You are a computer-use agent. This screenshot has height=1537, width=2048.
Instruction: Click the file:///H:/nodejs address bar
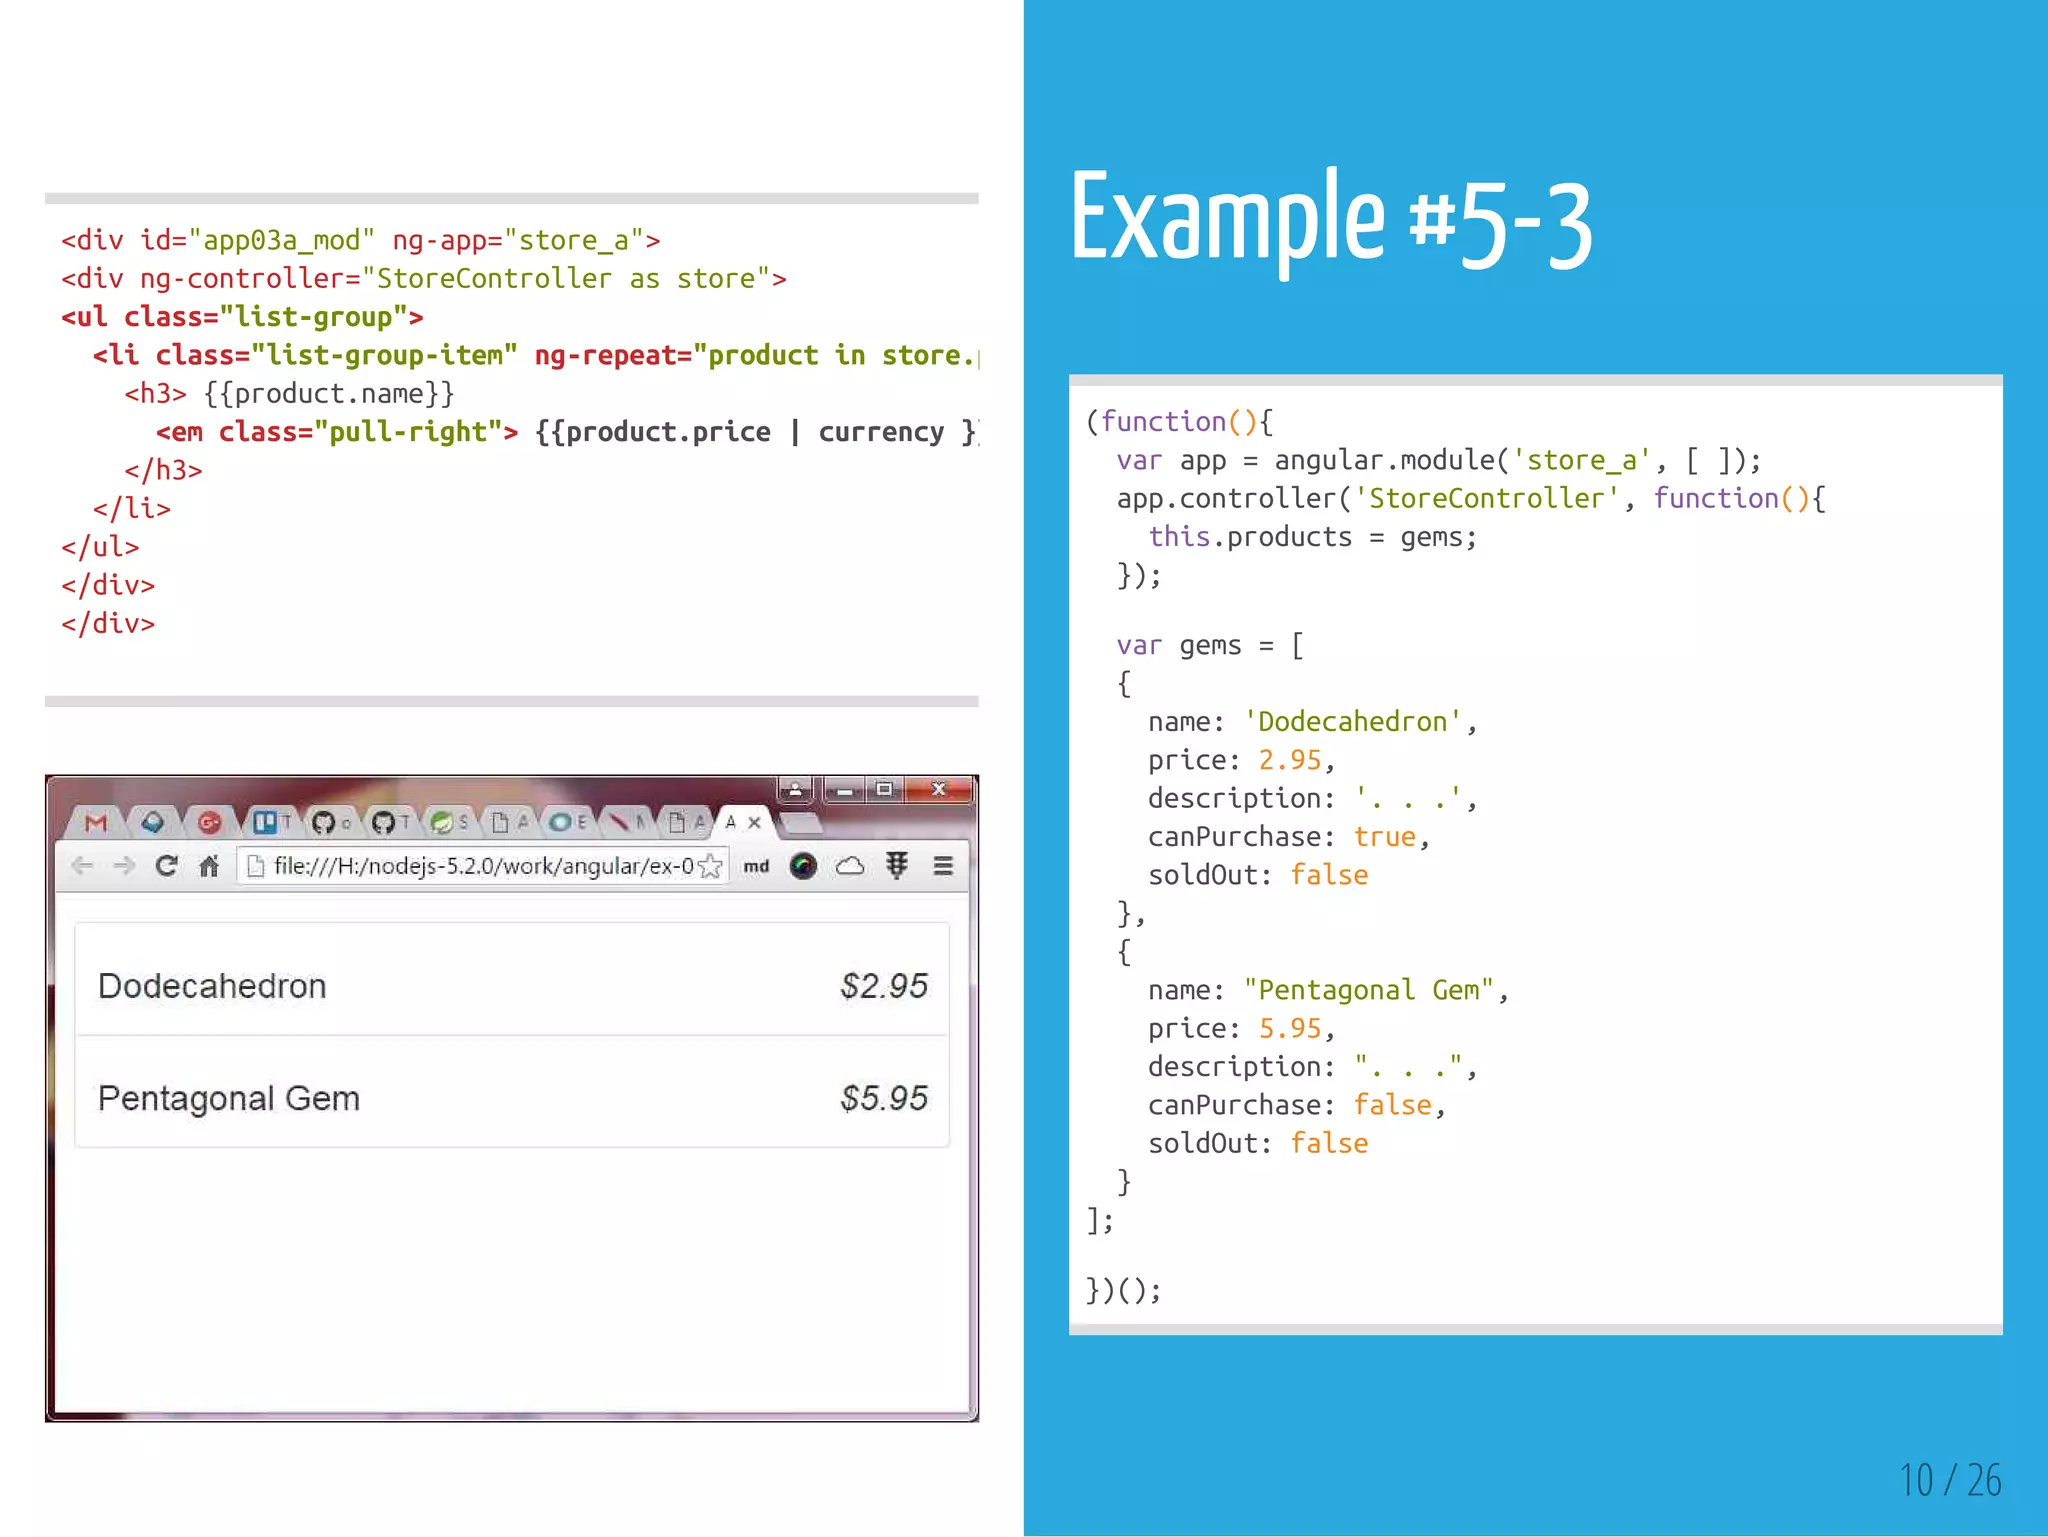483,866
